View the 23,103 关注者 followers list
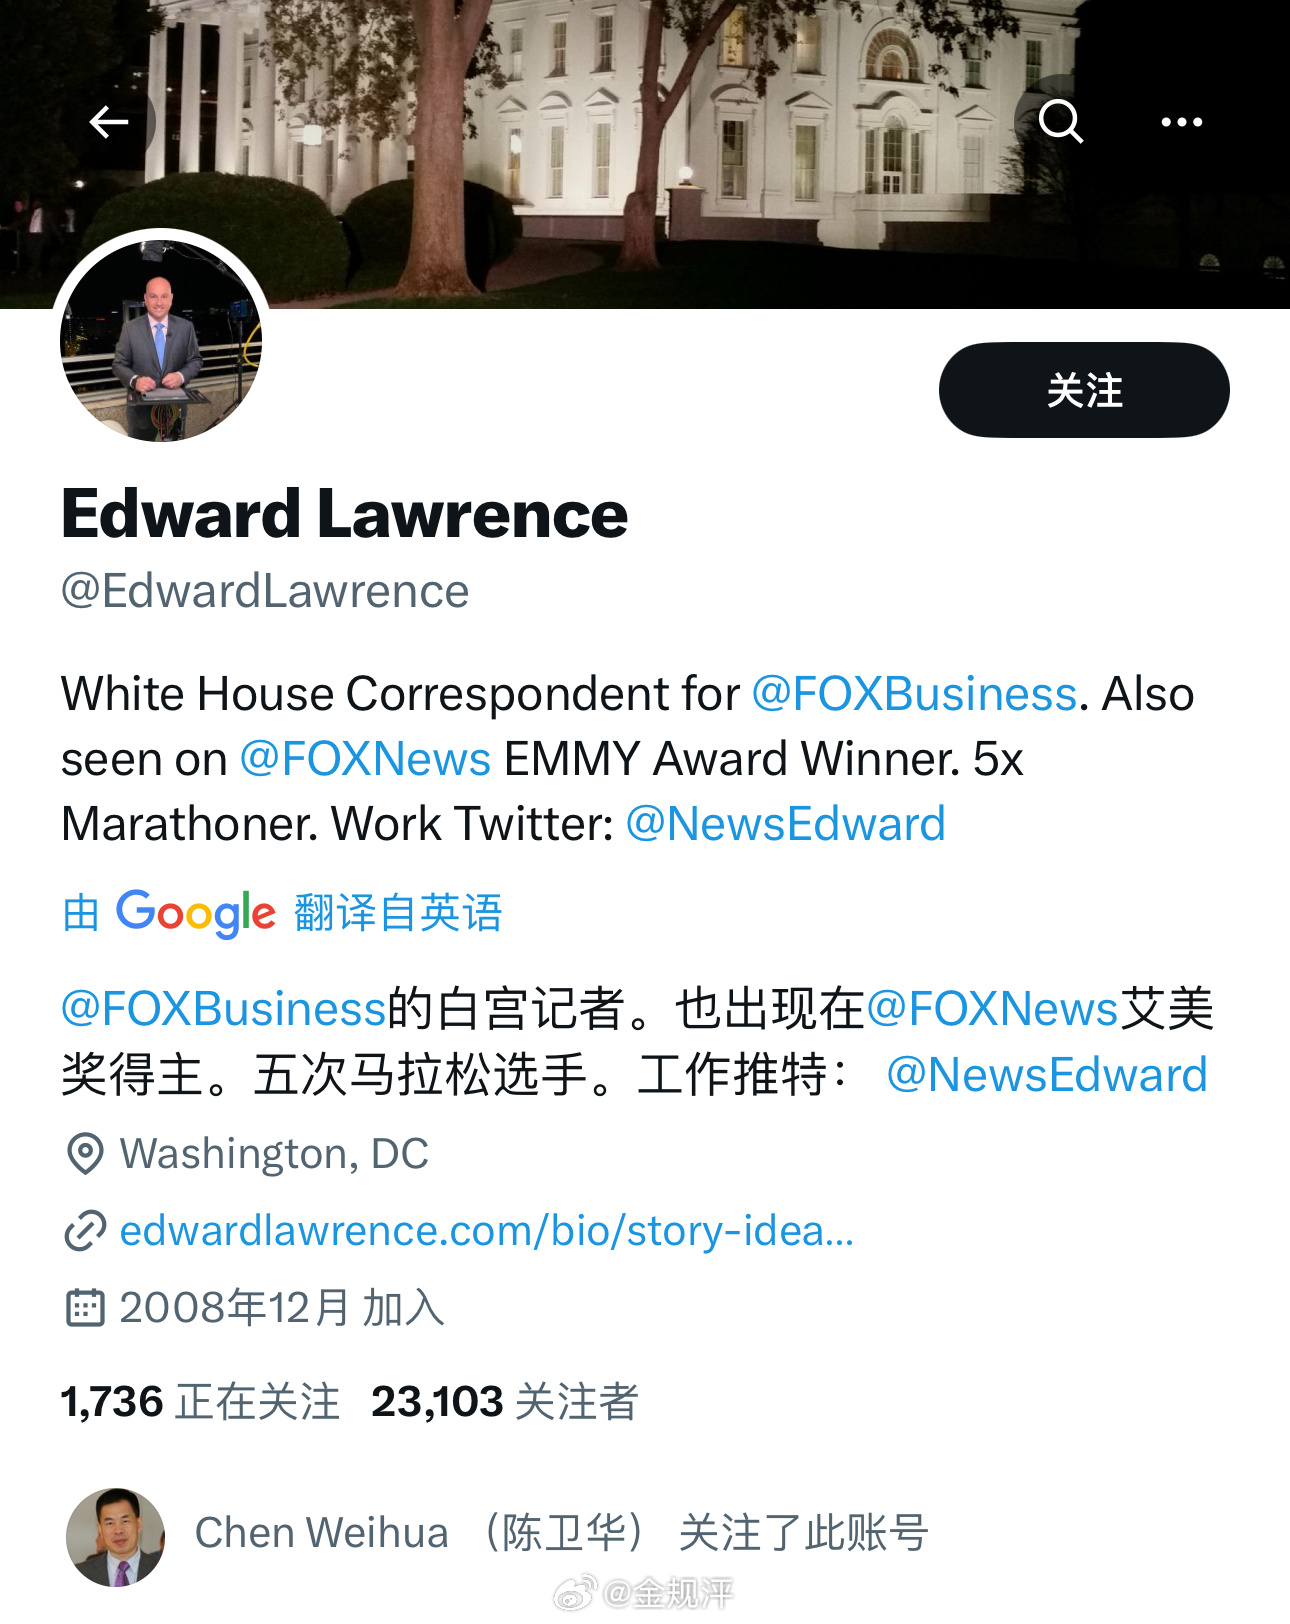The image size is (1290, 1624). click(505, 1402)
